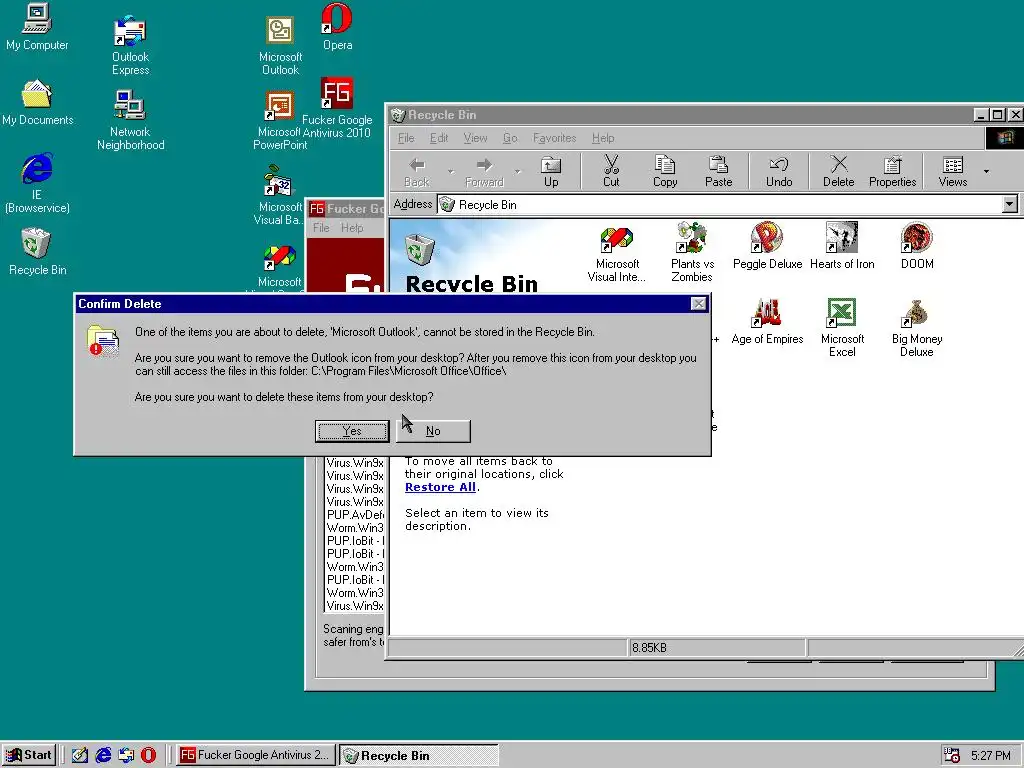Click the Views toolbar button
The image size is (1024, 768).
click(x=952, y=172)
